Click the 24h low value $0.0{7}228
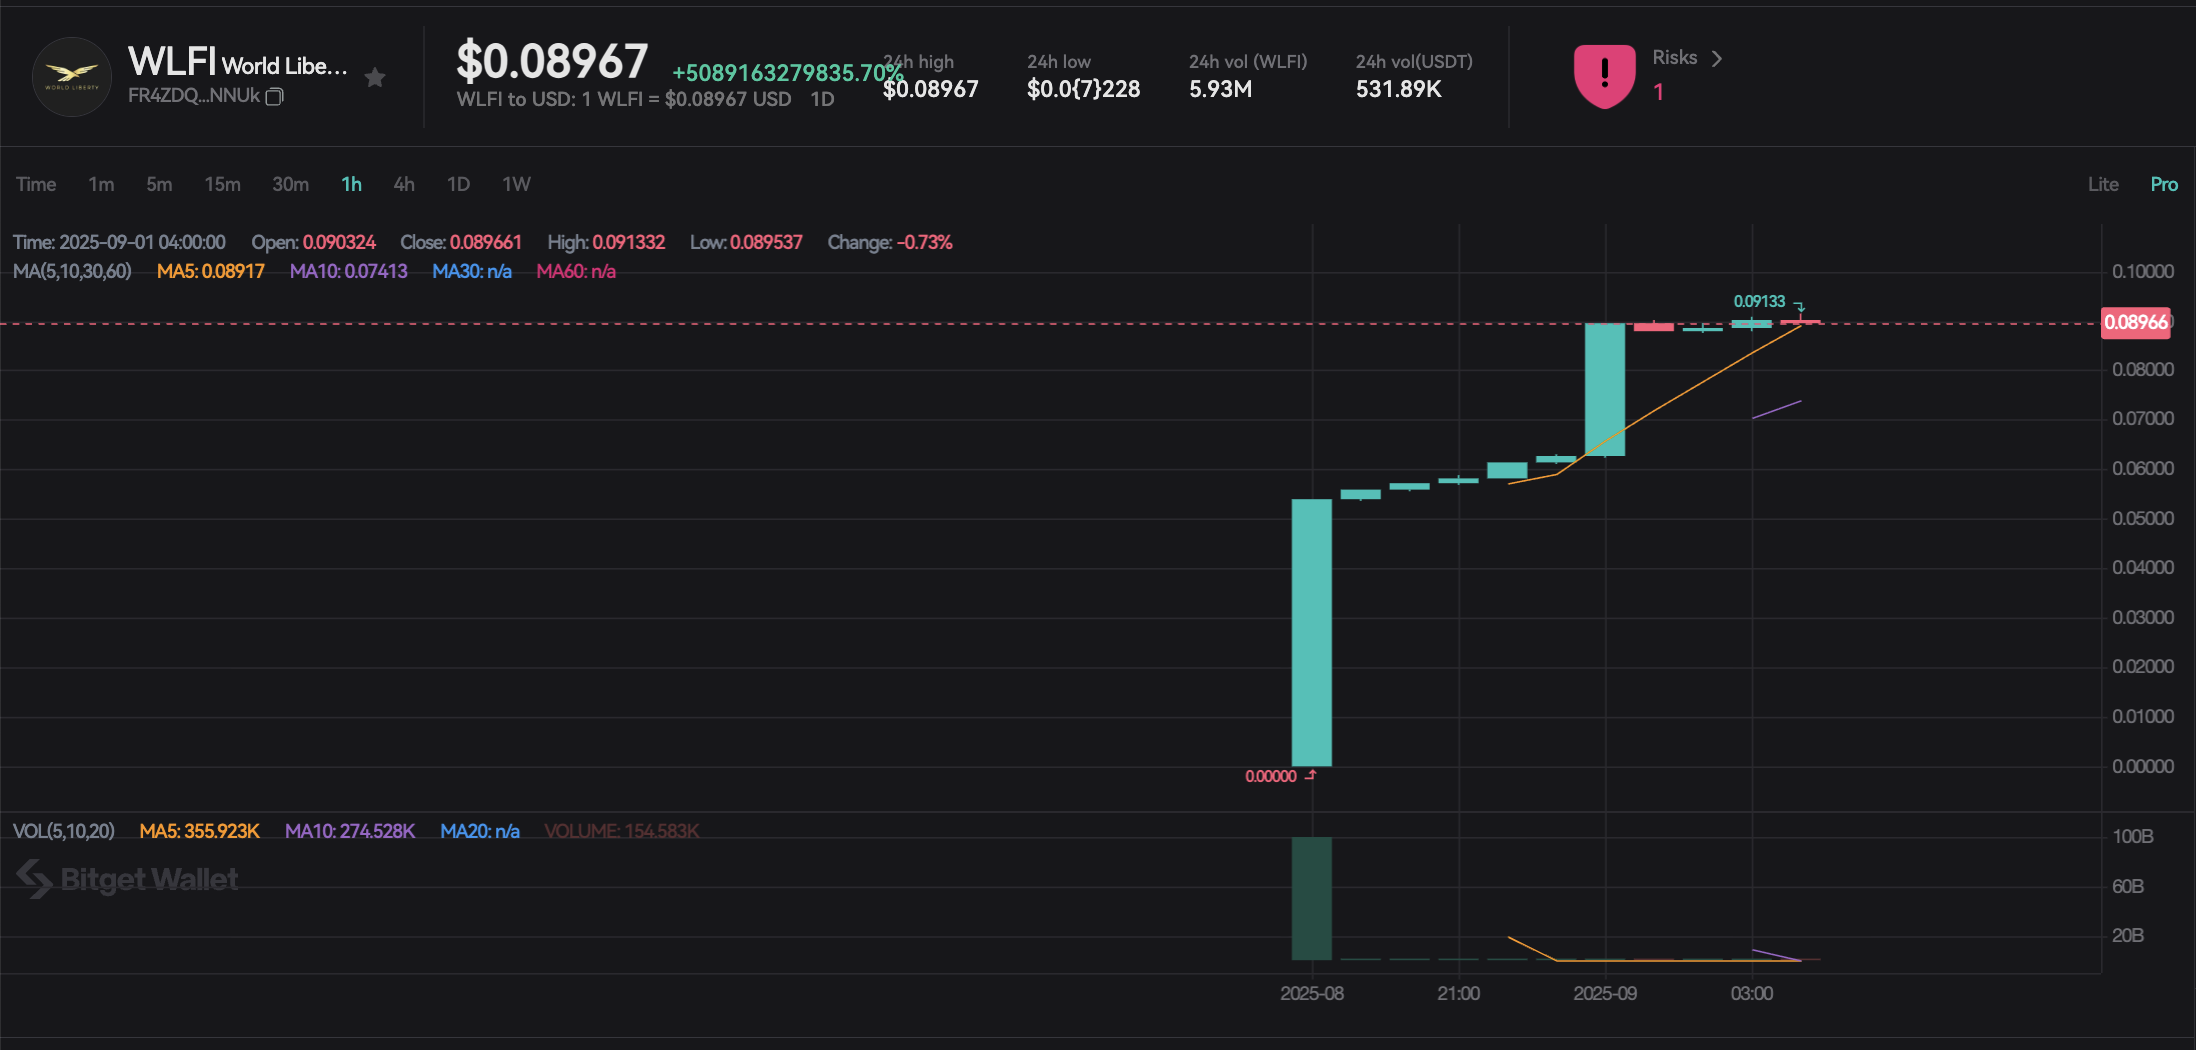Viewport: 2196px width, 1050px height. coord(1083,89)
